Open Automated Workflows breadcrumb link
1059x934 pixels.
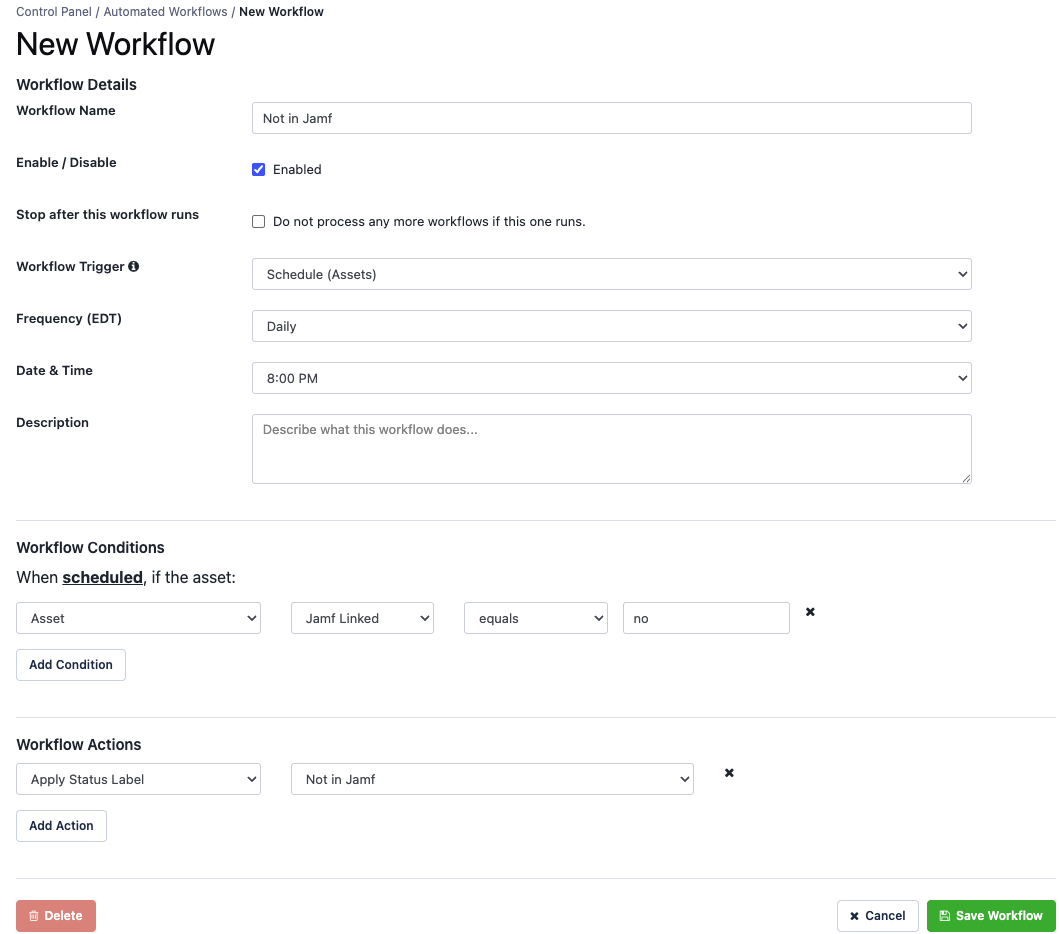pyautogui.click(x=165, y=11)
